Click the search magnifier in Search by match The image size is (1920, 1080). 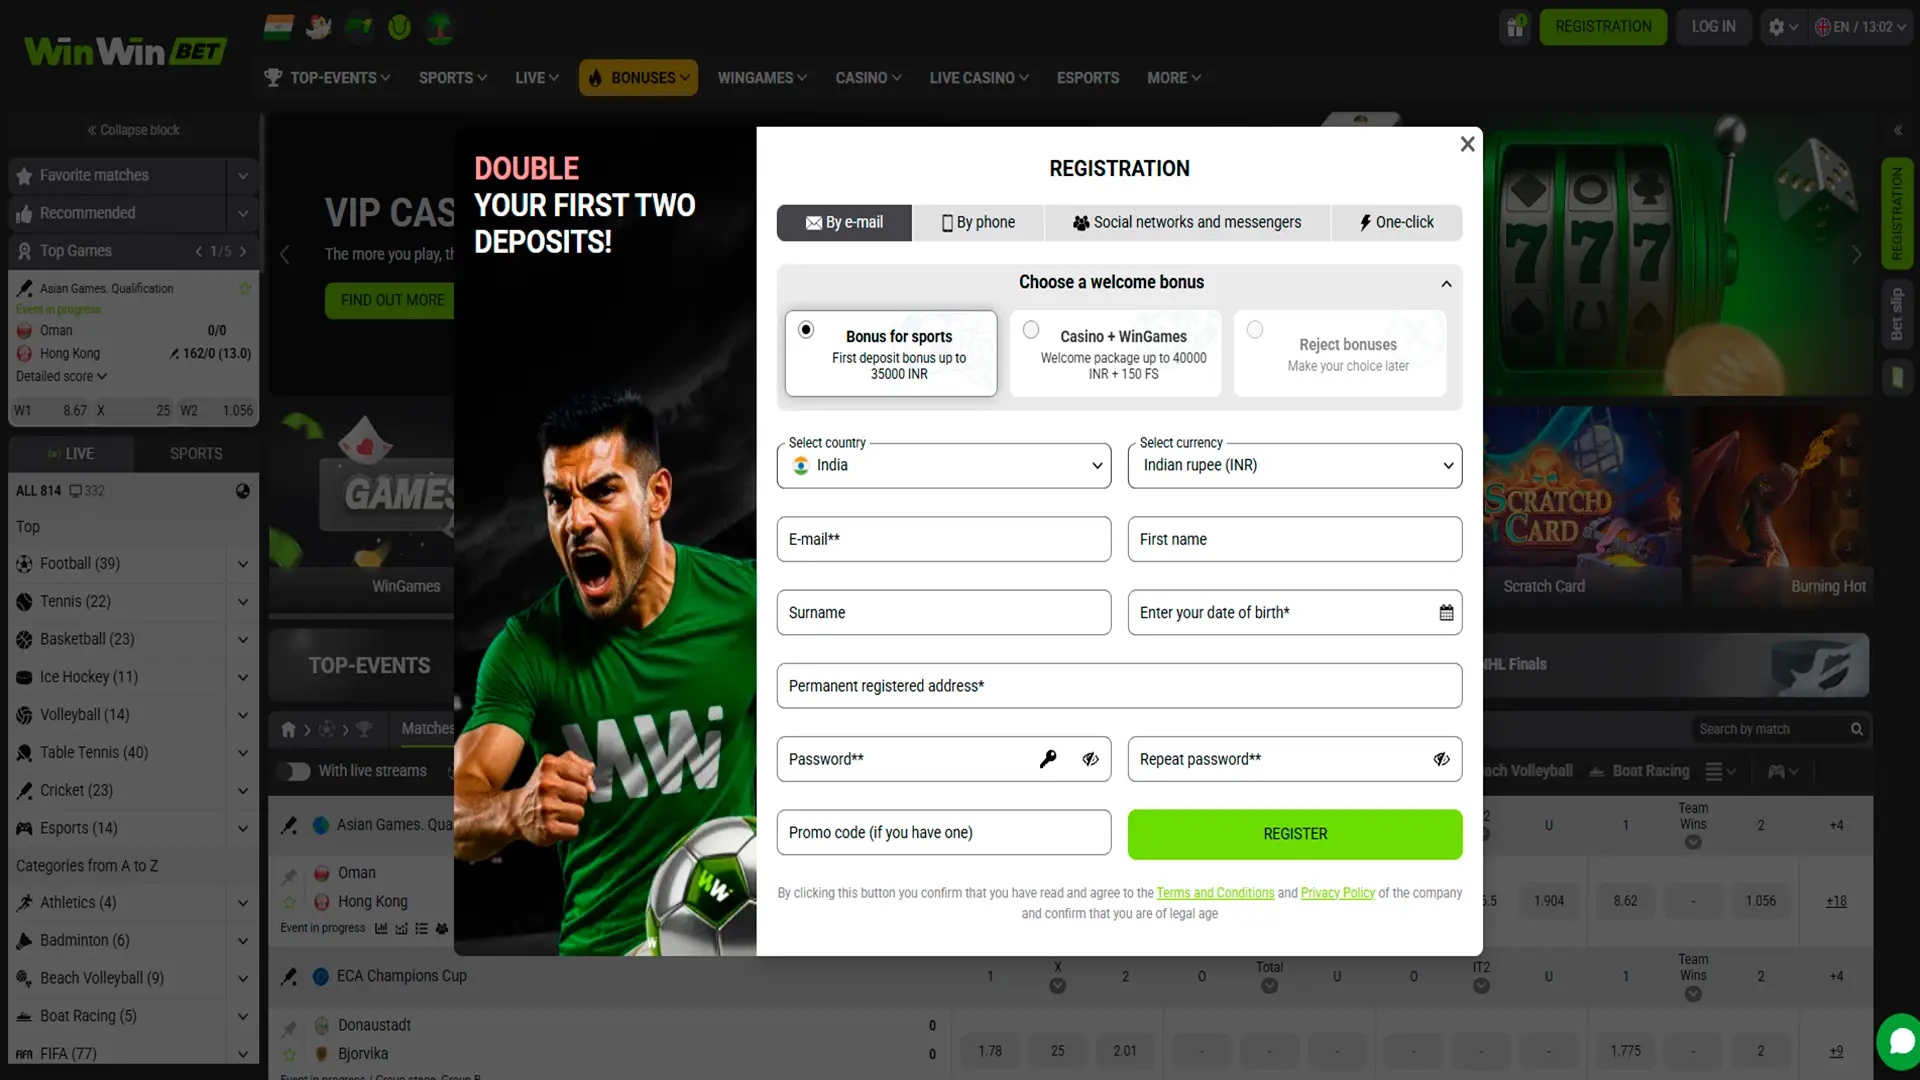pos(1856,729)
